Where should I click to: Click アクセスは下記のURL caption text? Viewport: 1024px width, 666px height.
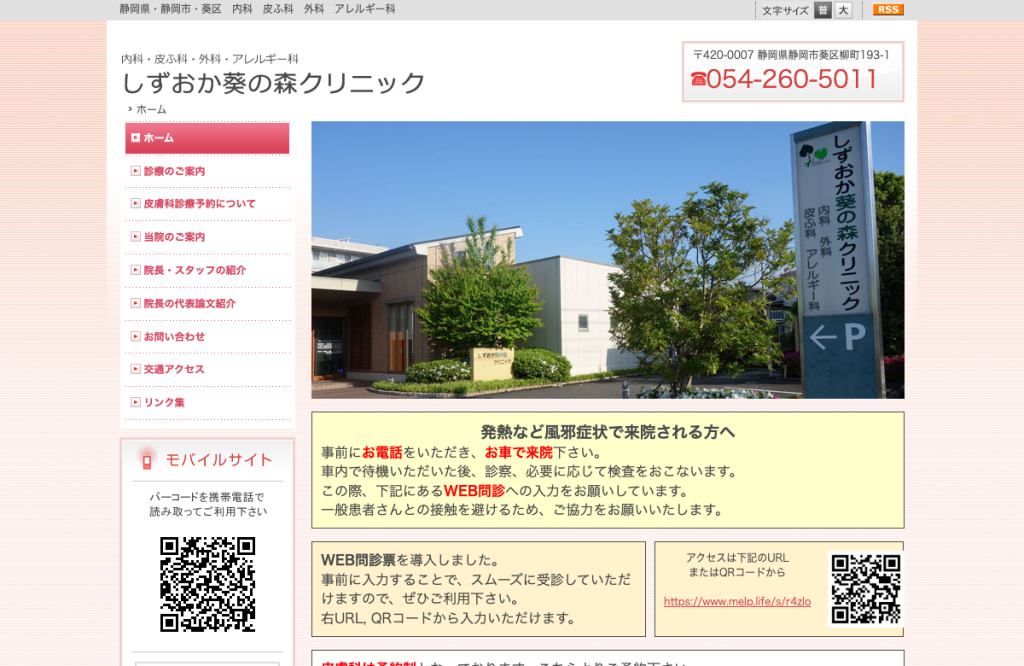pyautogui.click(x=737, y=558)
